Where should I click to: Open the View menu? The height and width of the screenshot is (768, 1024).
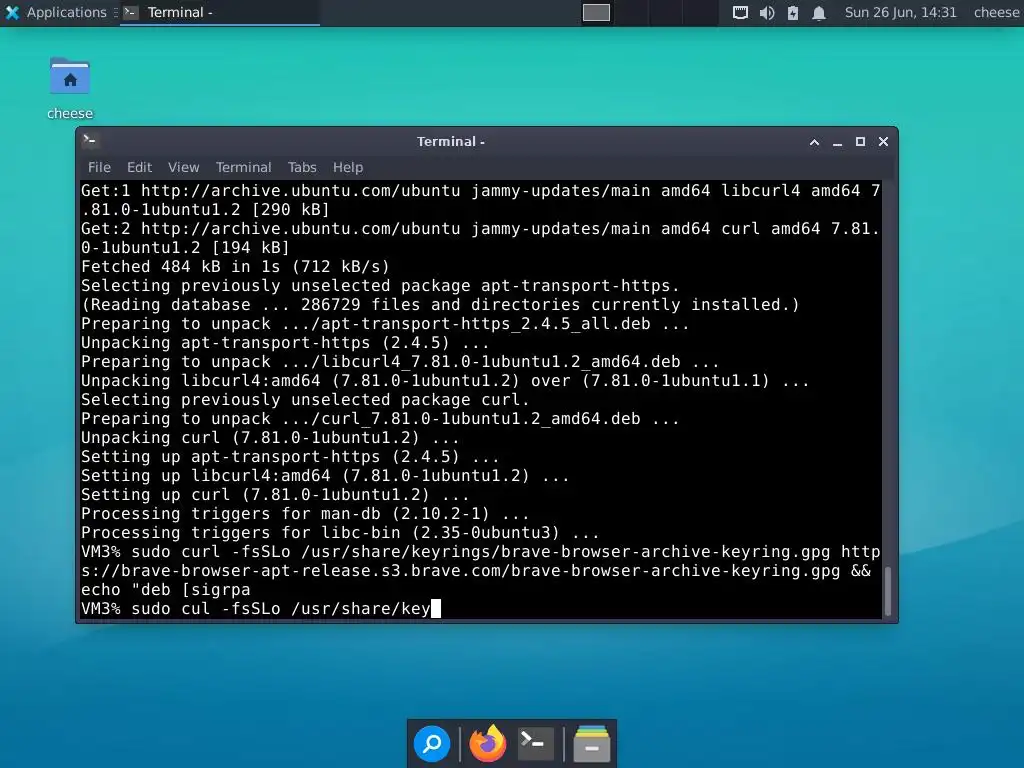click(184, 167)
